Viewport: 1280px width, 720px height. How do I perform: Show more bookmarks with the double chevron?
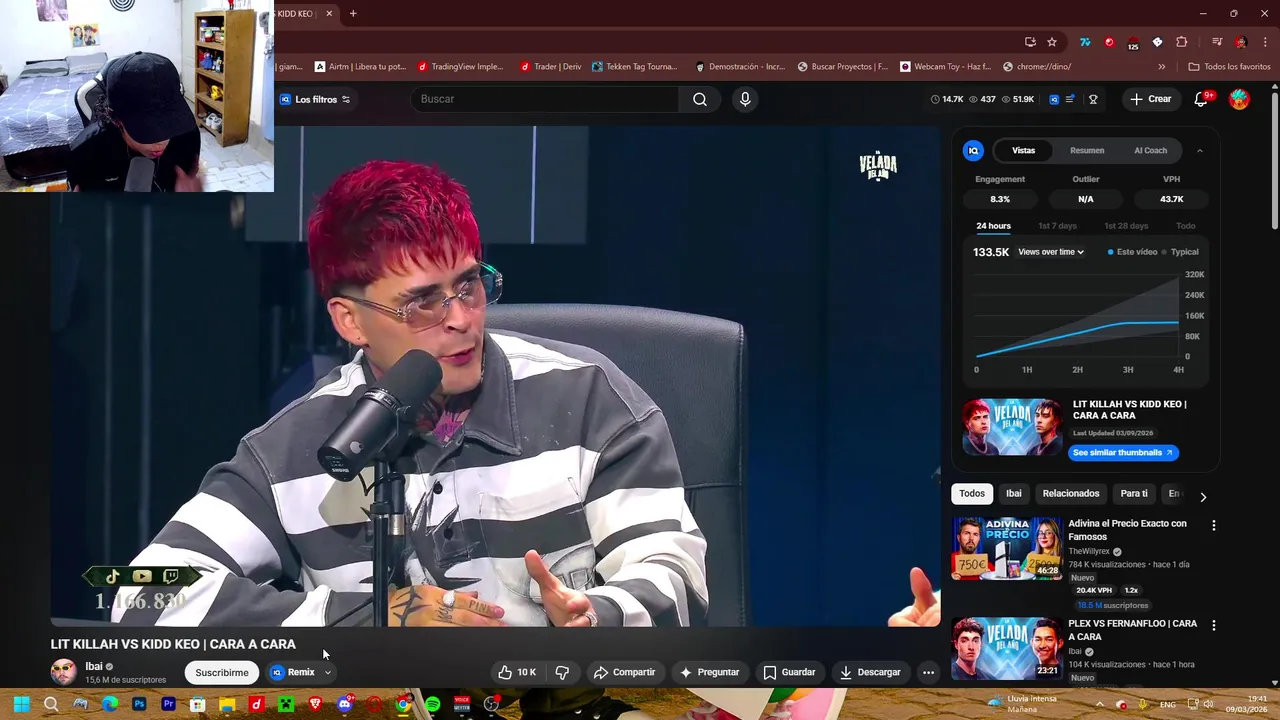[x=1161, y=67]
